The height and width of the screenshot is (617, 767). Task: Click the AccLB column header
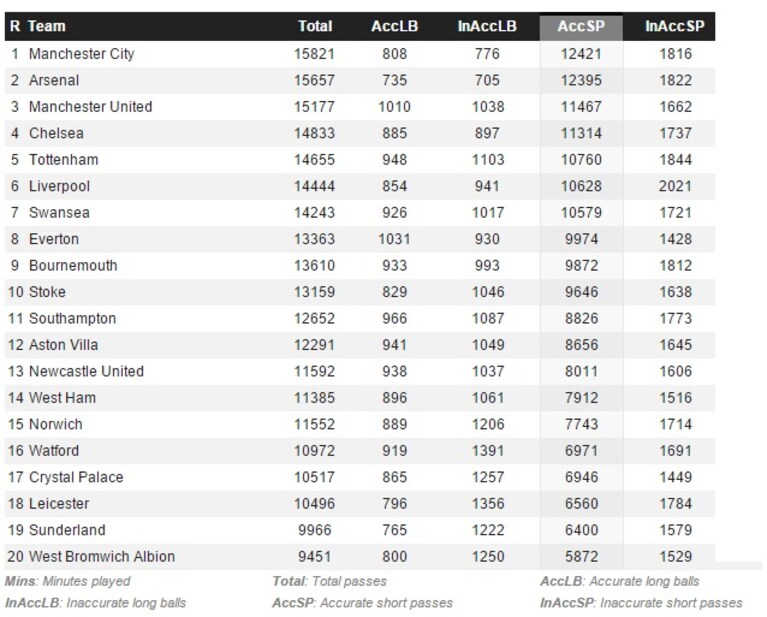(x=394, y=26)
